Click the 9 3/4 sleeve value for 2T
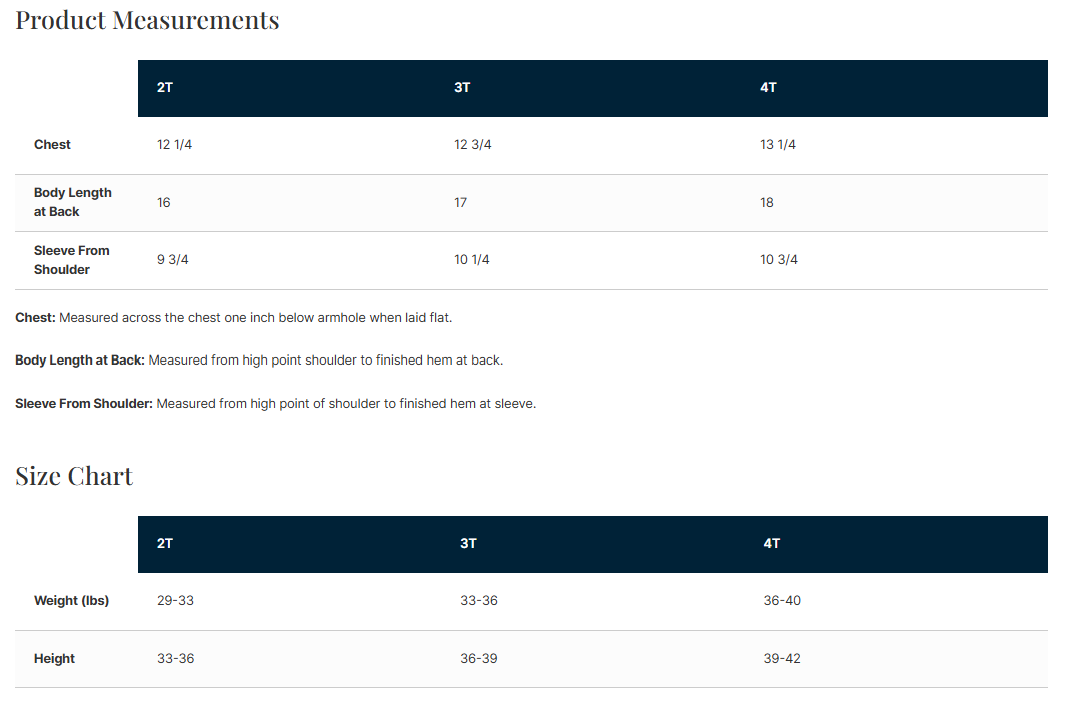 [x=173, y=260]
